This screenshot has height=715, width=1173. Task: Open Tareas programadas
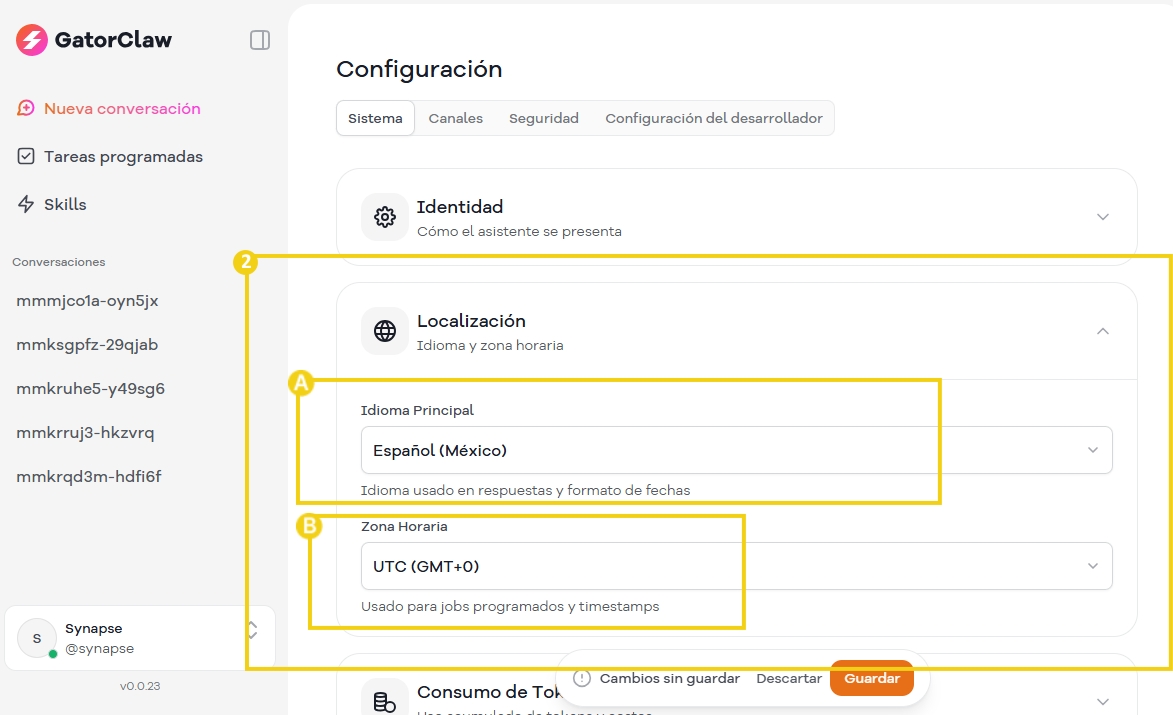click(123, 156)
